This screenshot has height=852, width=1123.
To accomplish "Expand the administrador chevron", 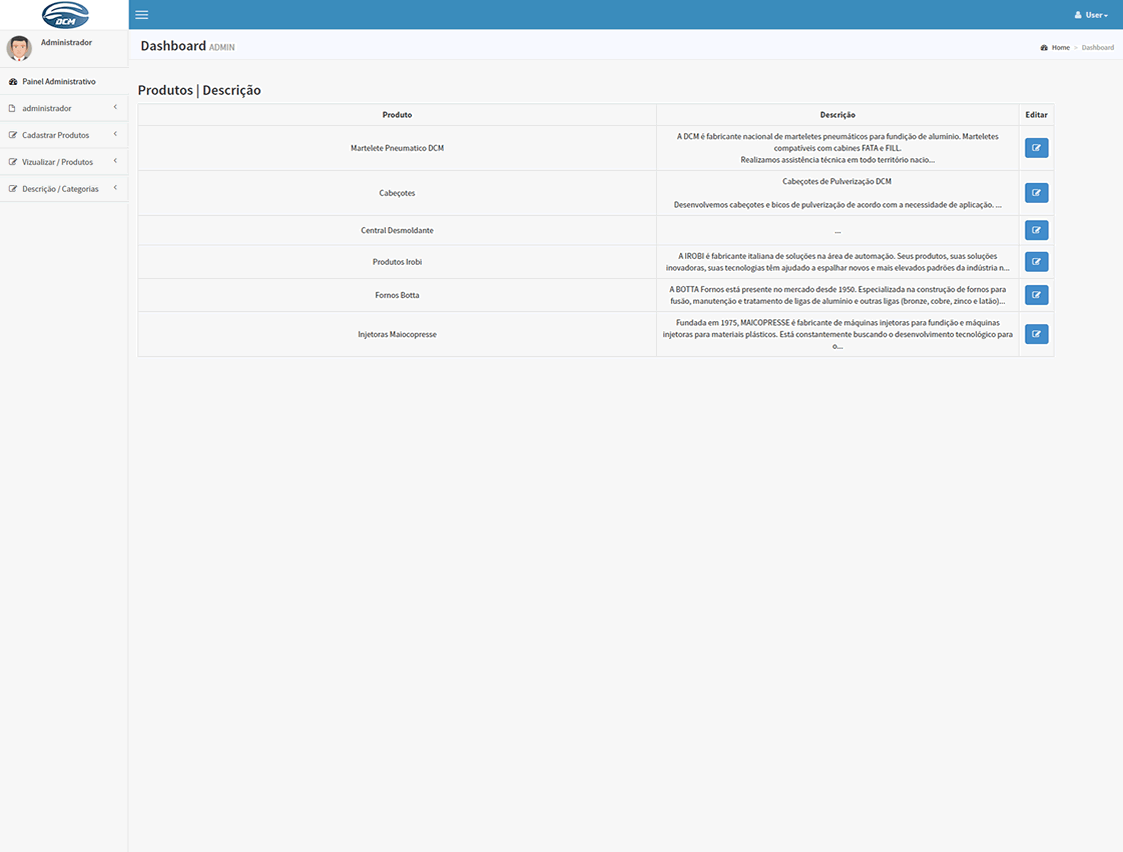I will coord(115,107).
